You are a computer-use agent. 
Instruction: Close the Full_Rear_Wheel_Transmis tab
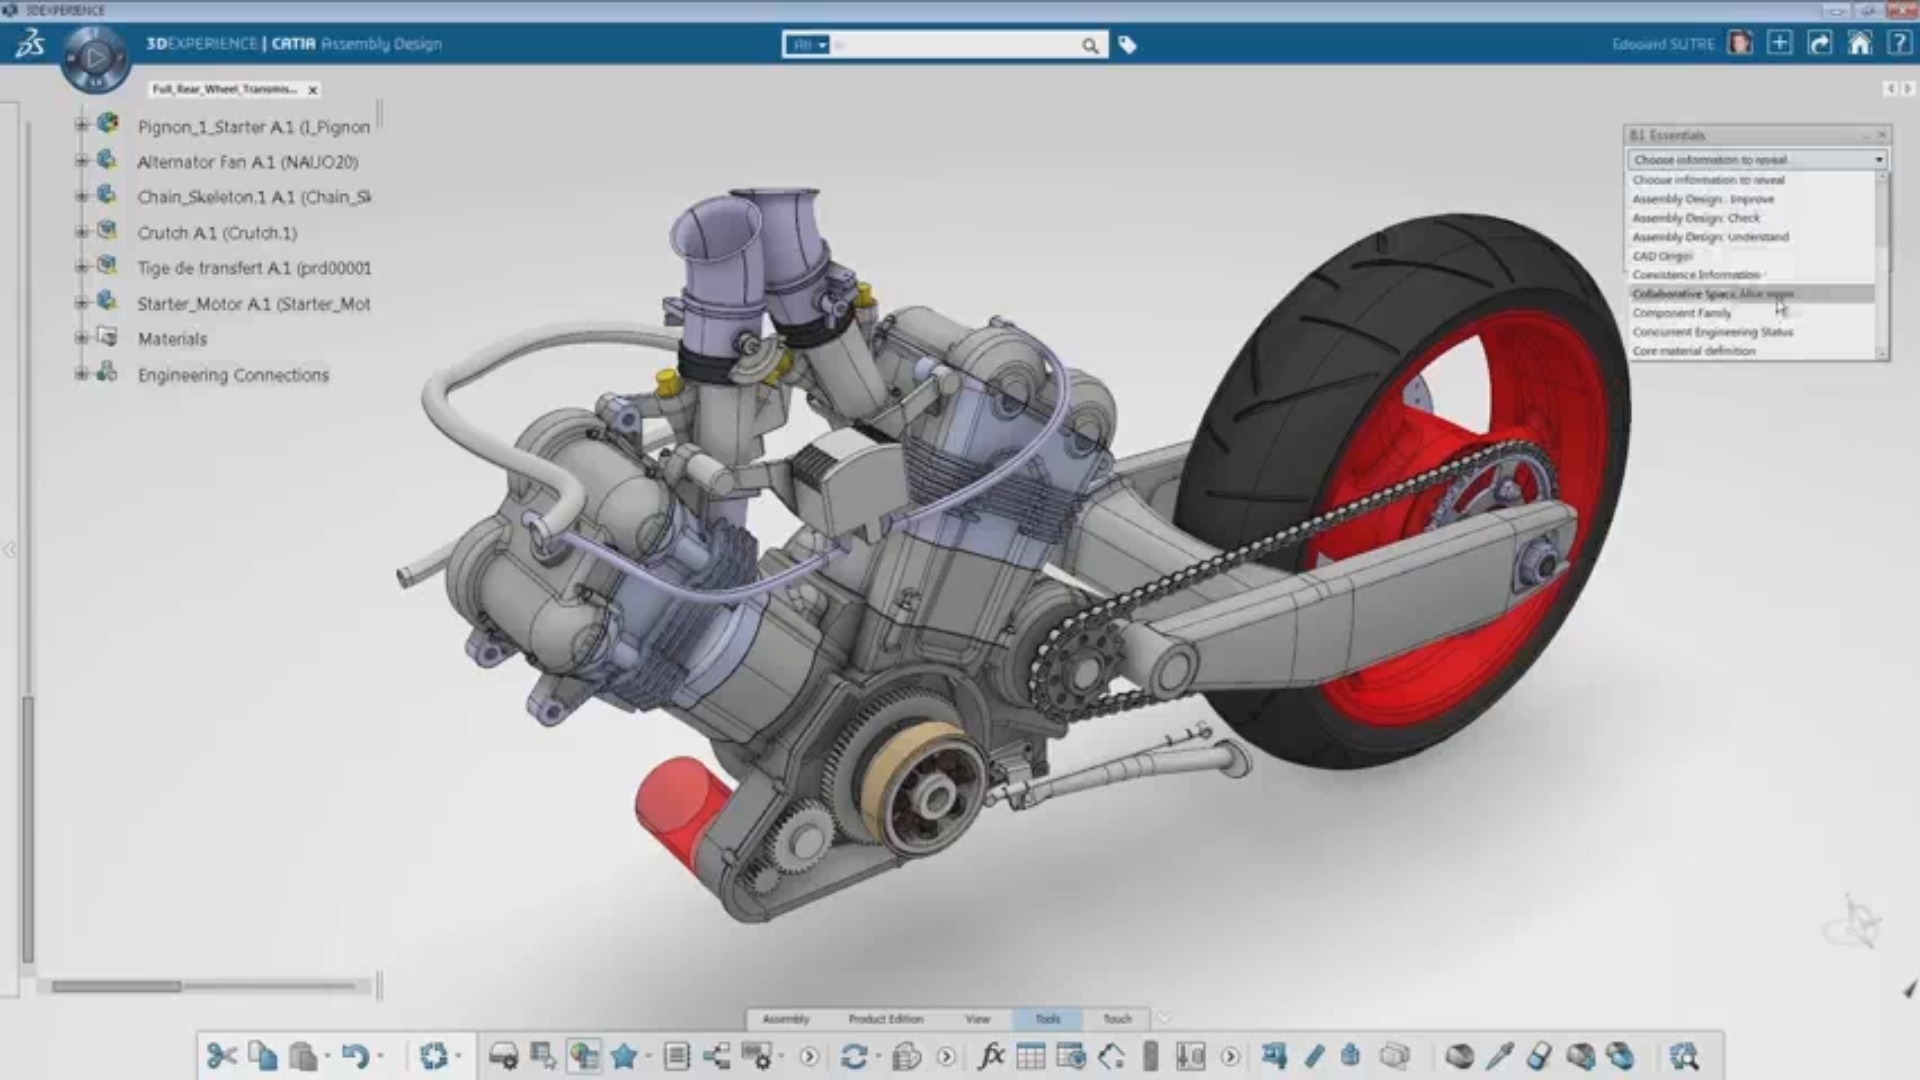[313, 90]
